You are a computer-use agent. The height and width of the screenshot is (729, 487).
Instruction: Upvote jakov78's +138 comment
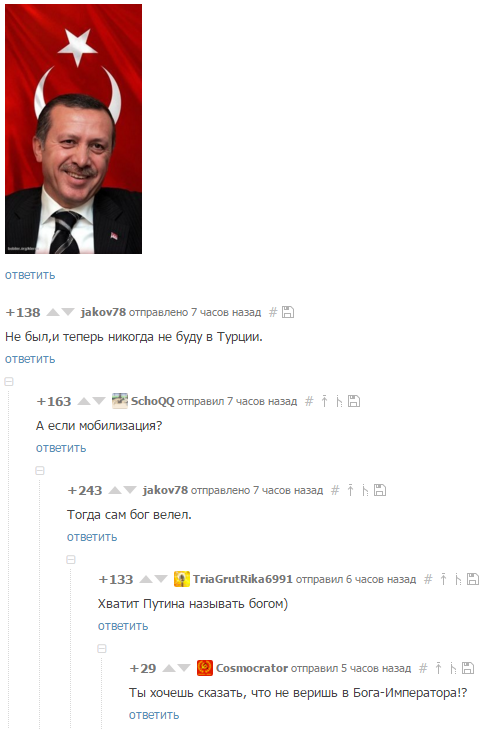[53, 312]
